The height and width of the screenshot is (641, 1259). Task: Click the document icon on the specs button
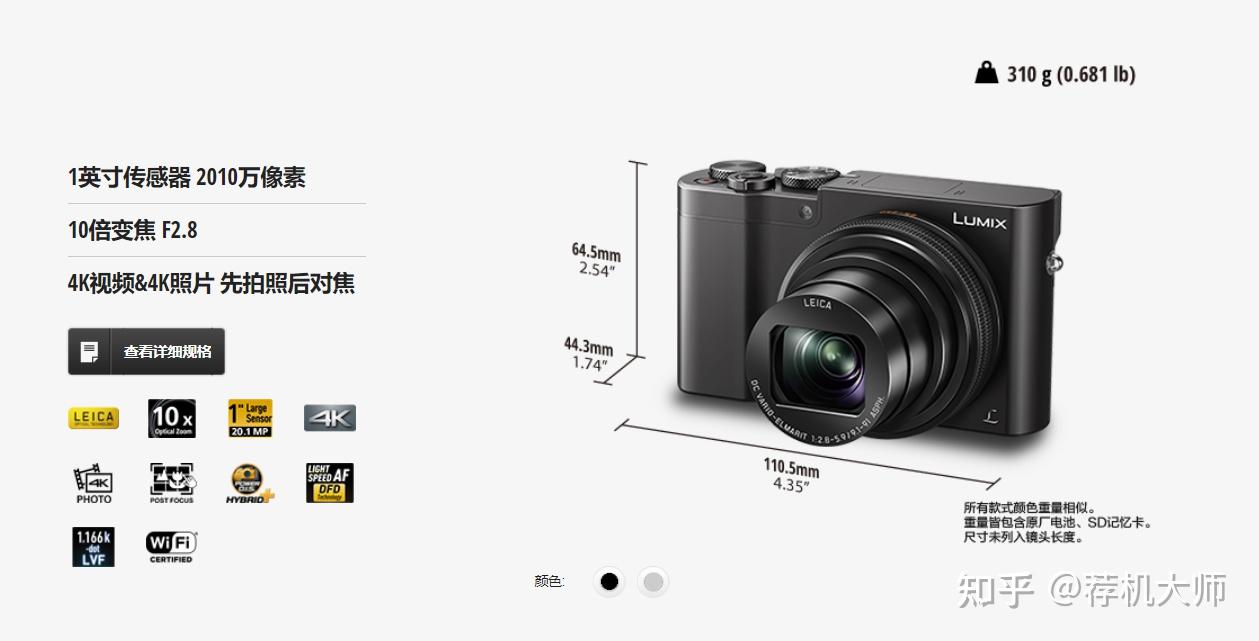89,352
